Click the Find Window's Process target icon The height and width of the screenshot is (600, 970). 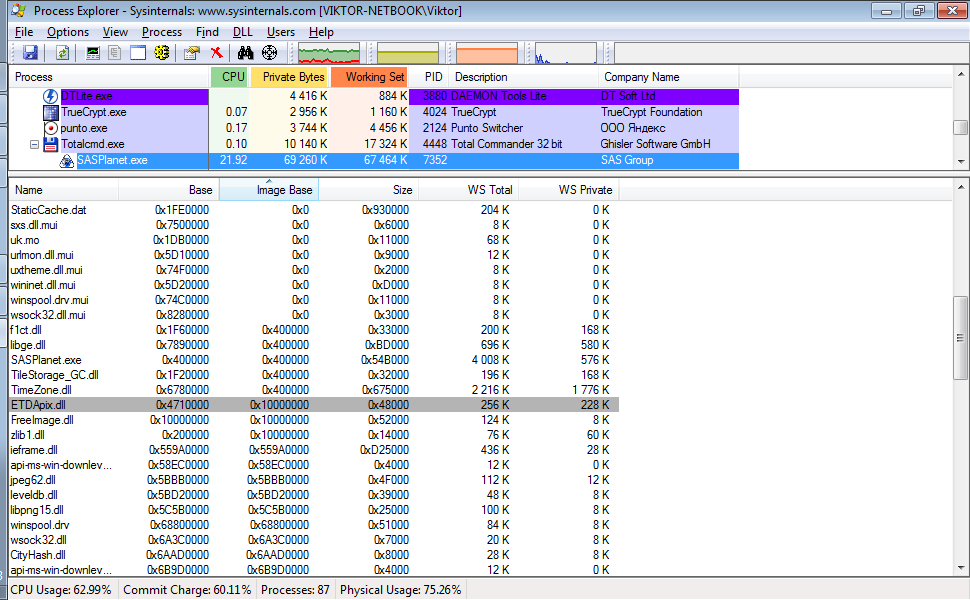269,53
